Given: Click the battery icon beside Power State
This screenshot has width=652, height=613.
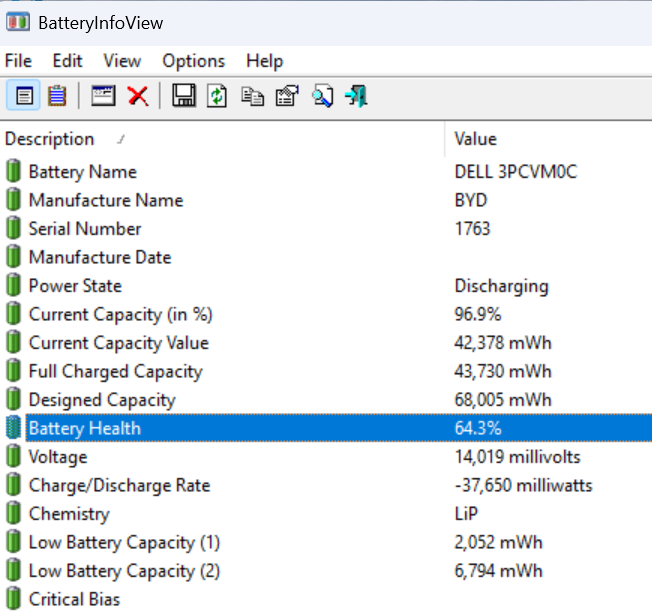Looking at the screenshot, I should point(13,285).
